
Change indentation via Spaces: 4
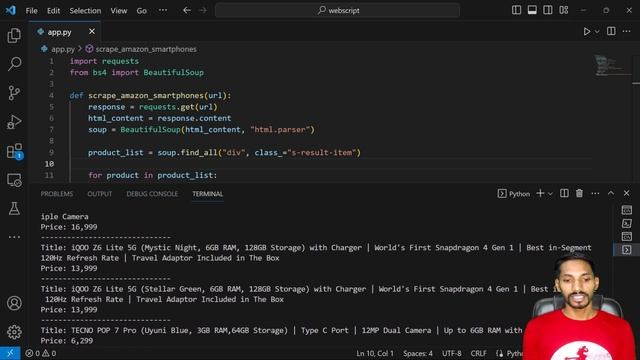[418, 353]
